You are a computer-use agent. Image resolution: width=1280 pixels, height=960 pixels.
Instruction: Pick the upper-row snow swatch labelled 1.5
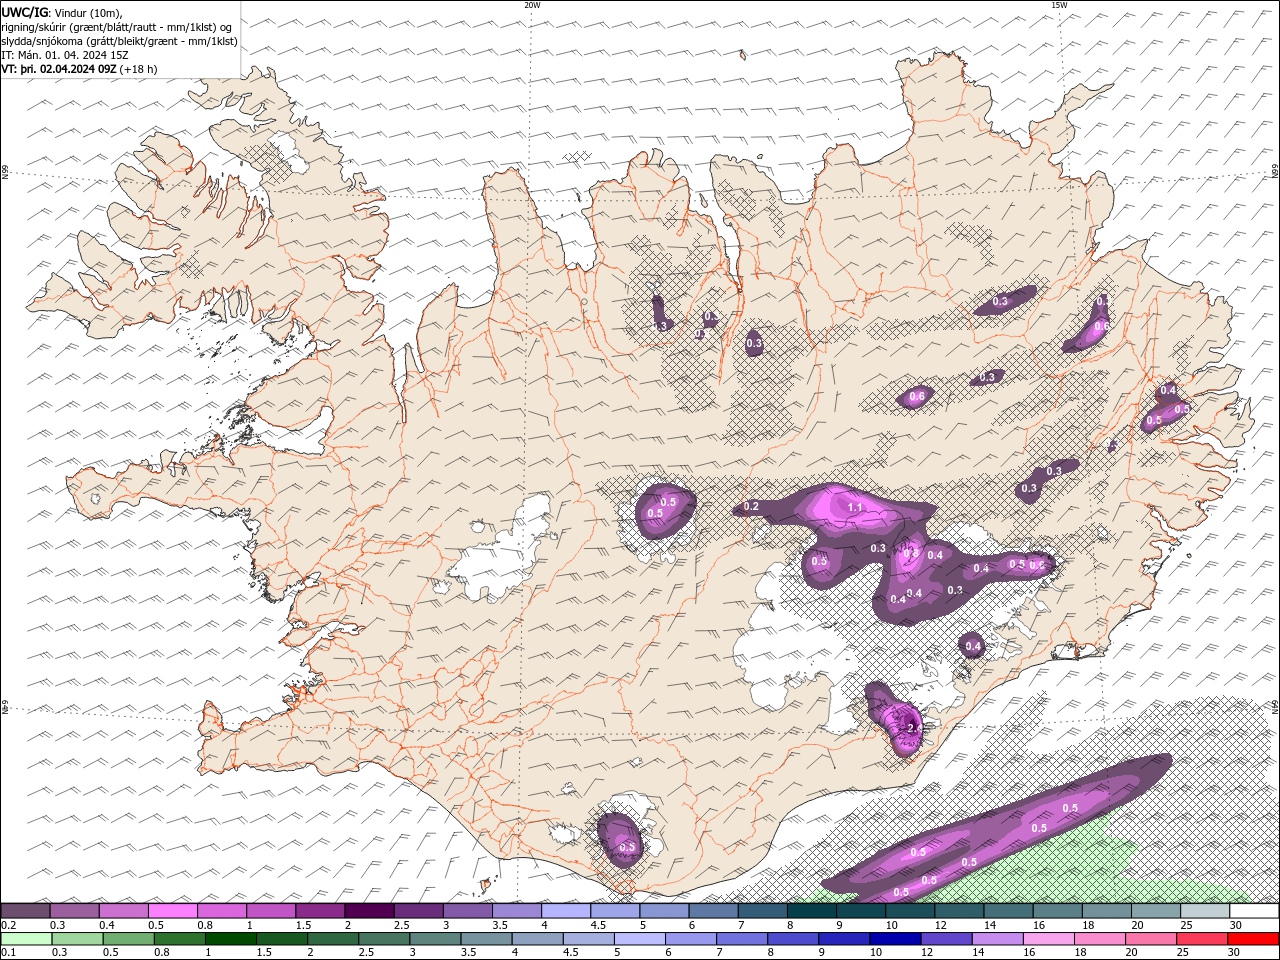point(320,911)
